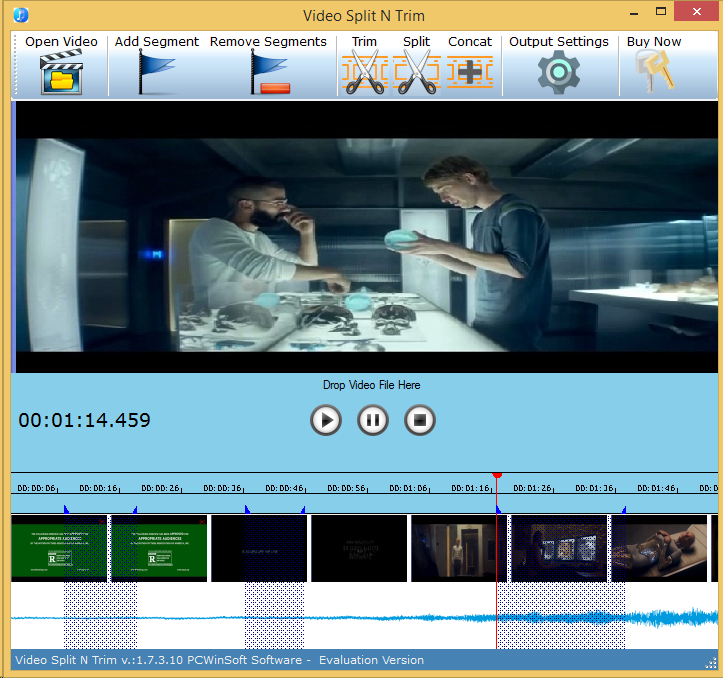Select the dark title text thumbnail
The height and width of the screenshot is (678, 723).
point(359,548)
